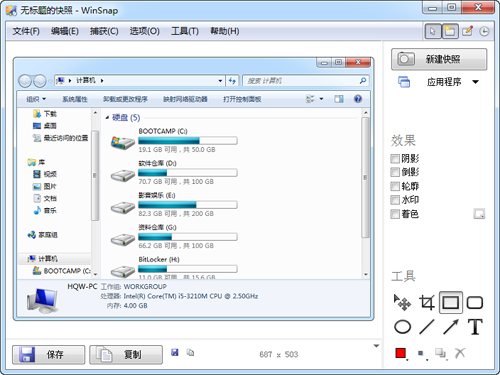Click the 软件仓库 (D:) usage bar
This screenshot has width=500, height=375.
pyautogui.click(x=188, y=173)
